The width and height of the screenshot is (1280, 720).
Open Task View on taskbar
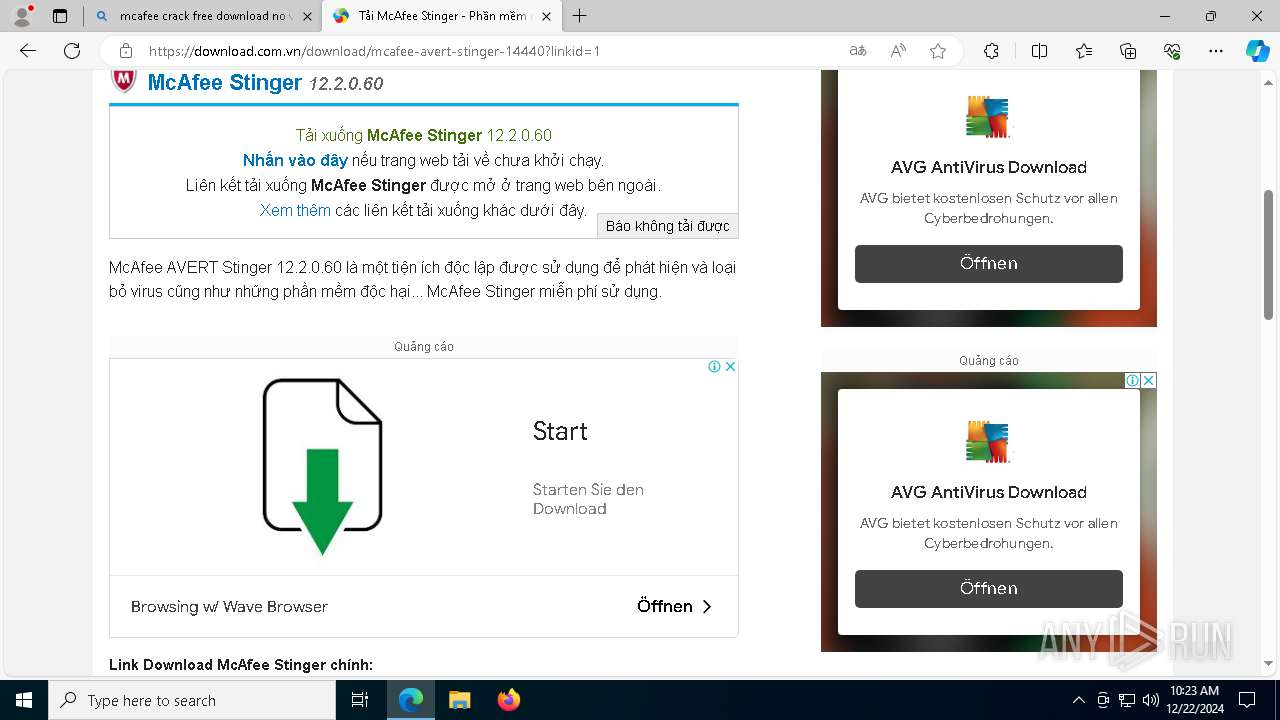360,700
